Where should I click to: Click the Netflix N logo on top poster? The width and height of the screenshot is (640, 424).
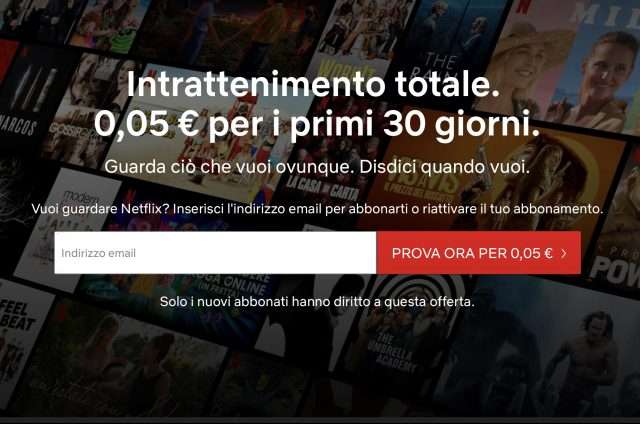522,6
